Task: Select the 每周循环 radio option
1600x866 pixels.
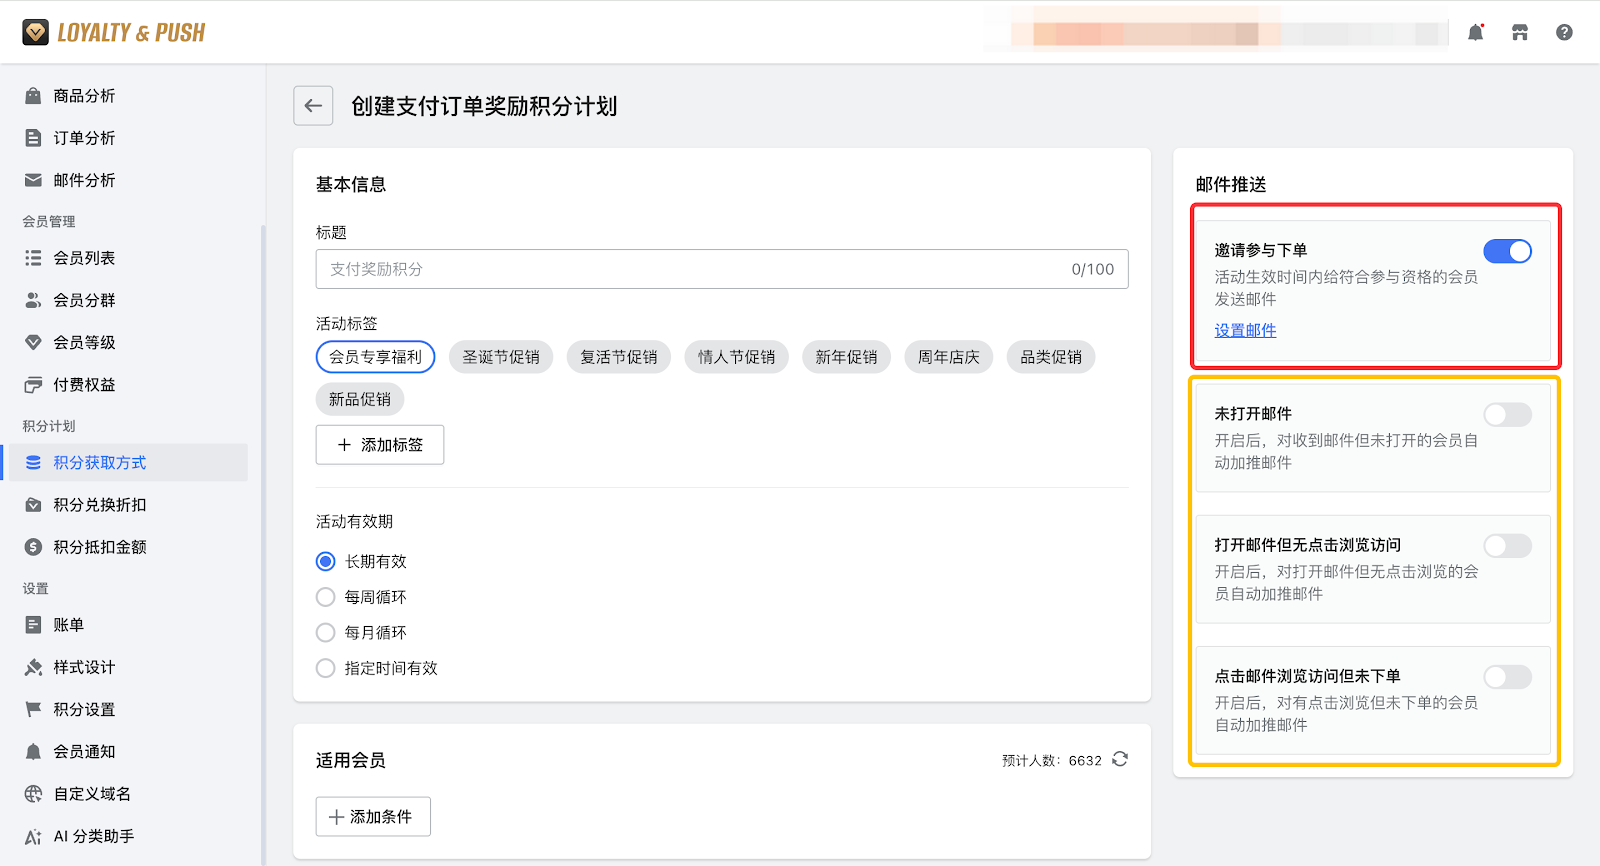Action: point(326,597)
